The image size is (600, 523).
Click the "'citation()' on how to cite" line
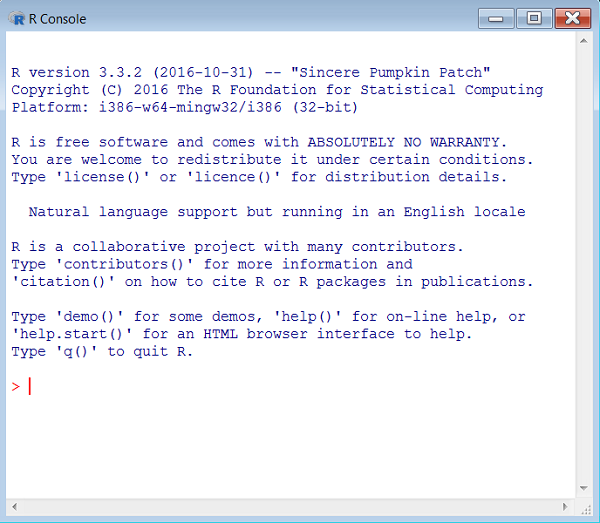(x=272, y=282)
